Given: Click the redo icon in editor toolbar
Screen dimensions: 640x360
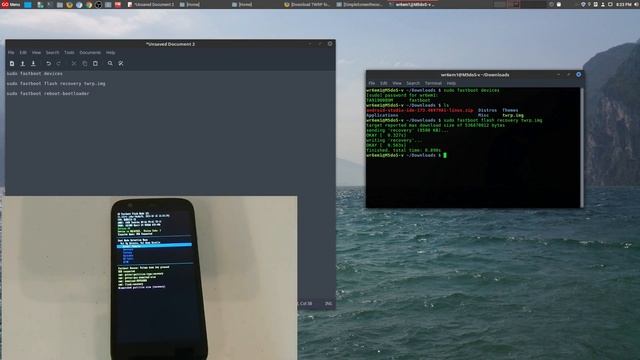Looking at the screenshot, I should point(59,64).
